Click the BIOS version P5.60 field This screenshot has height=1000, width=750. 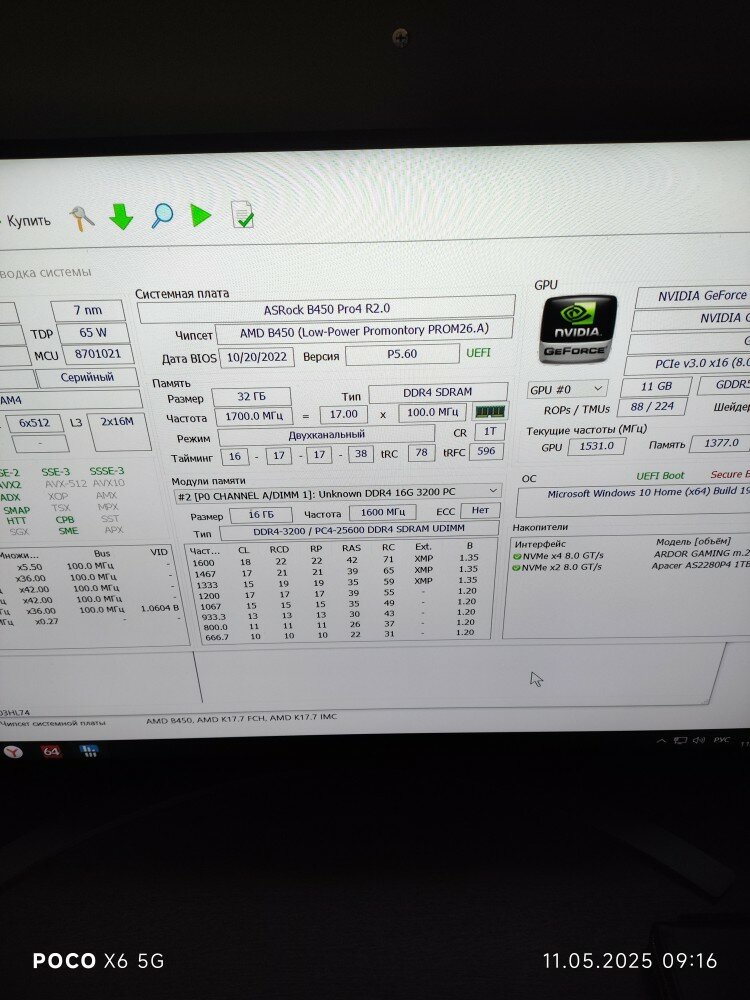402,353
